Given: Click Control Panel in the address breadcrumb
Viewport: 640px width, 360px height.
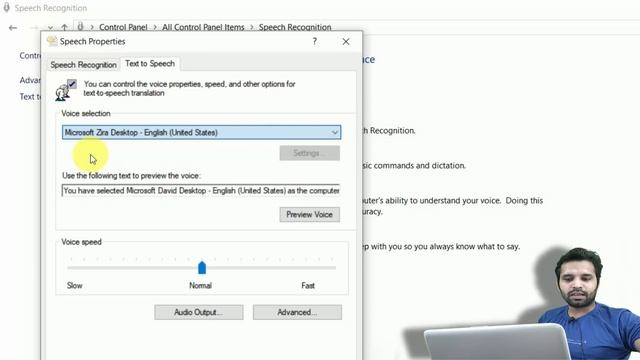Looking at the screenshot, I should [123, 27].
